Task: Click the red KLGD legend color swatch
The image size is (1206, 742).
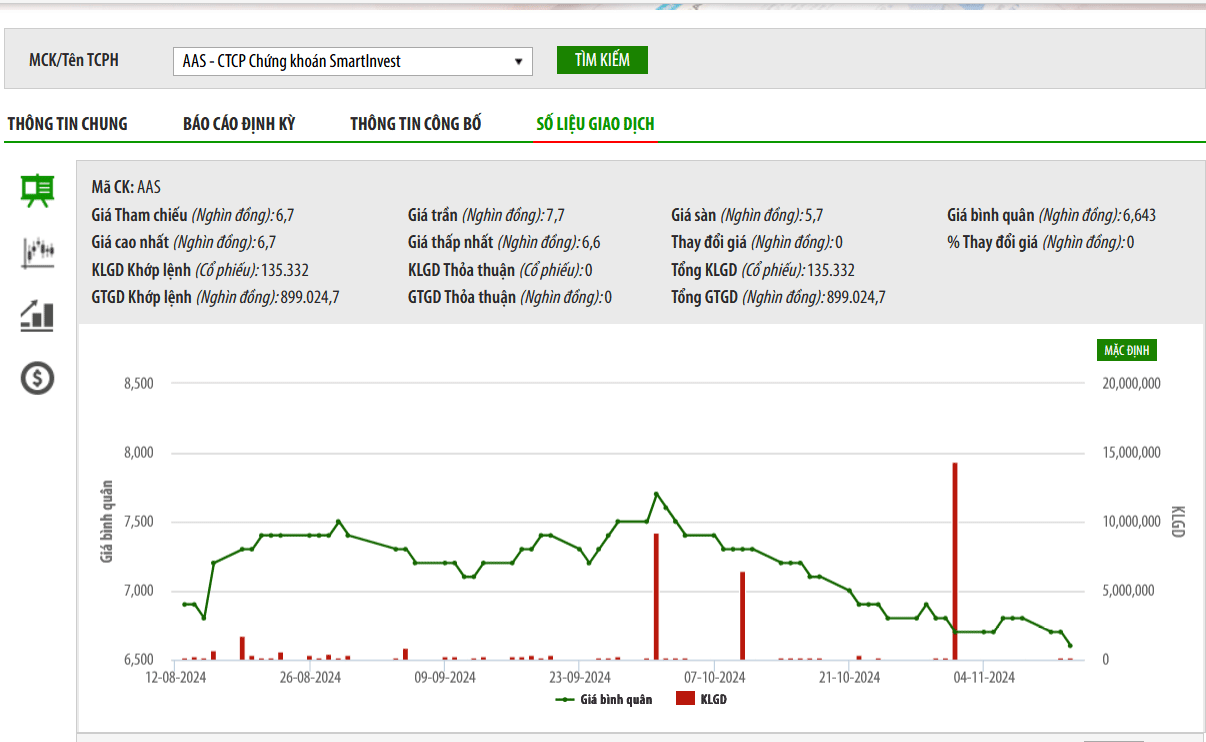Action: coord(685,700)
